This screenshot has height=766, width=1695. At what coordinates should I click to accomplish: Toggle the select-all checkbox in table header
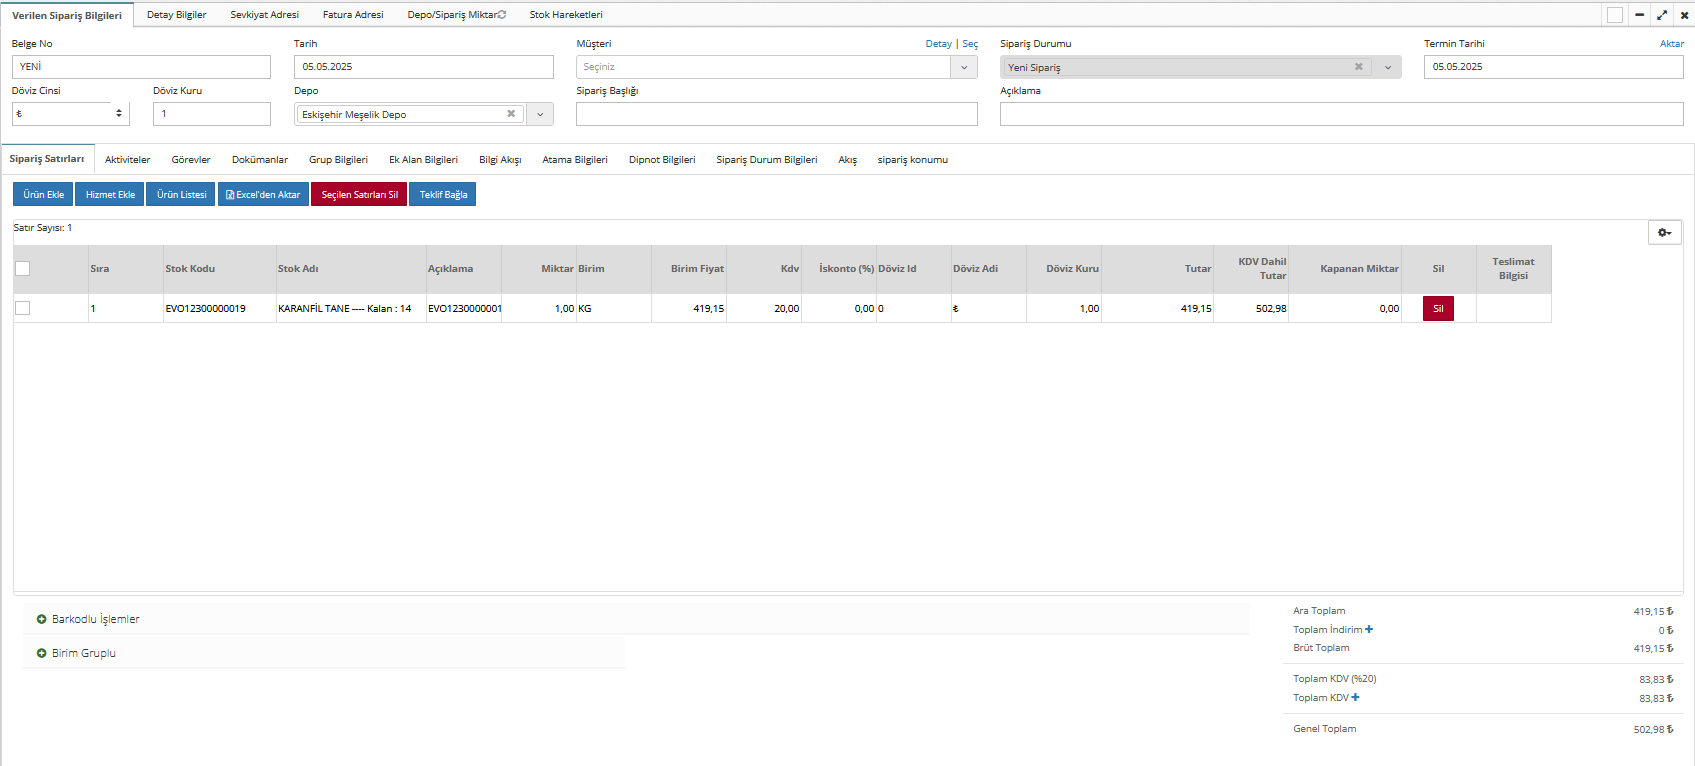[23, 268]
